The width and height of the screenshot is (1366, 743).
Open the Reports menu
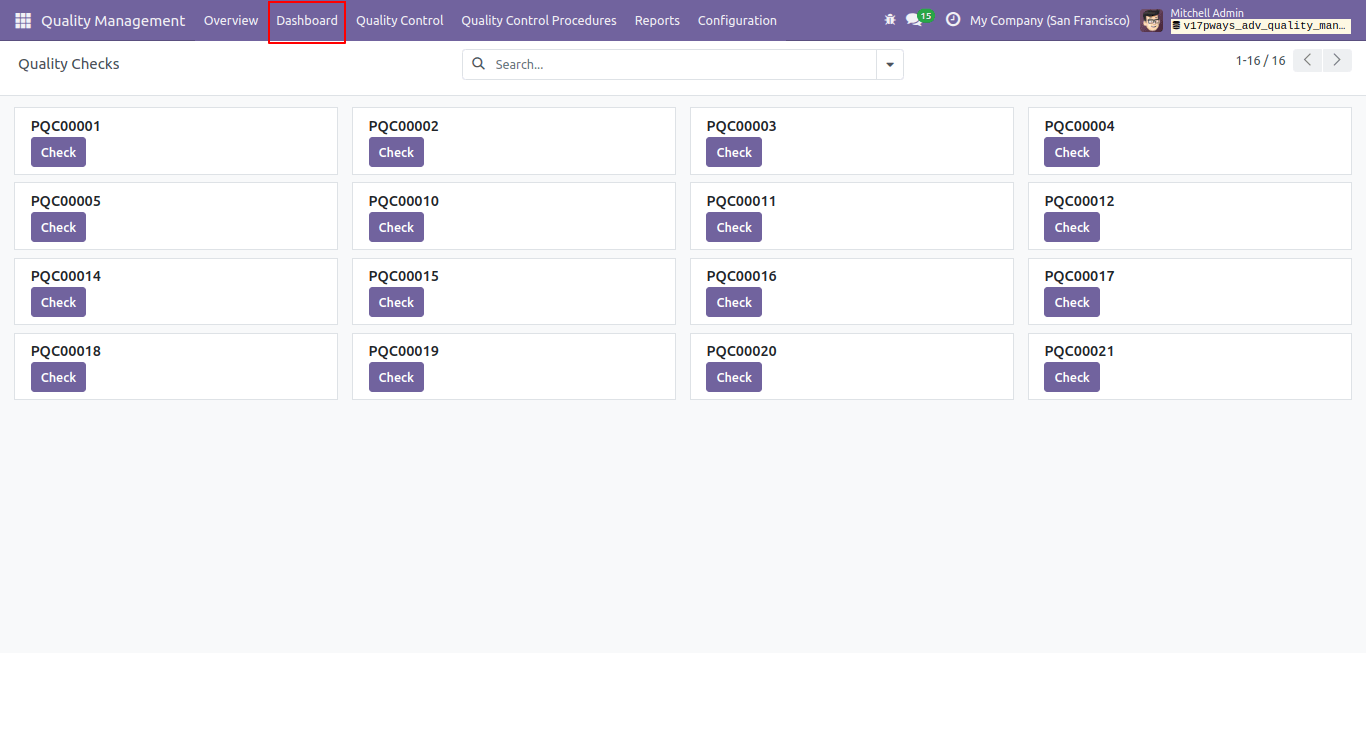tap(657, 20)
